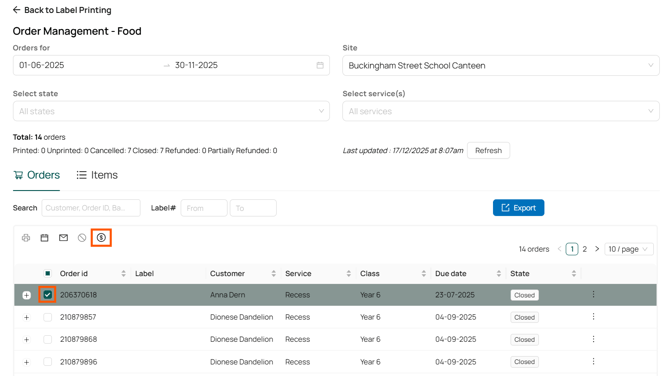Viewport: 670px width, 376px height.
Task: Open the three-dot menu for order 210879868
Action: (x=594, y=339)
